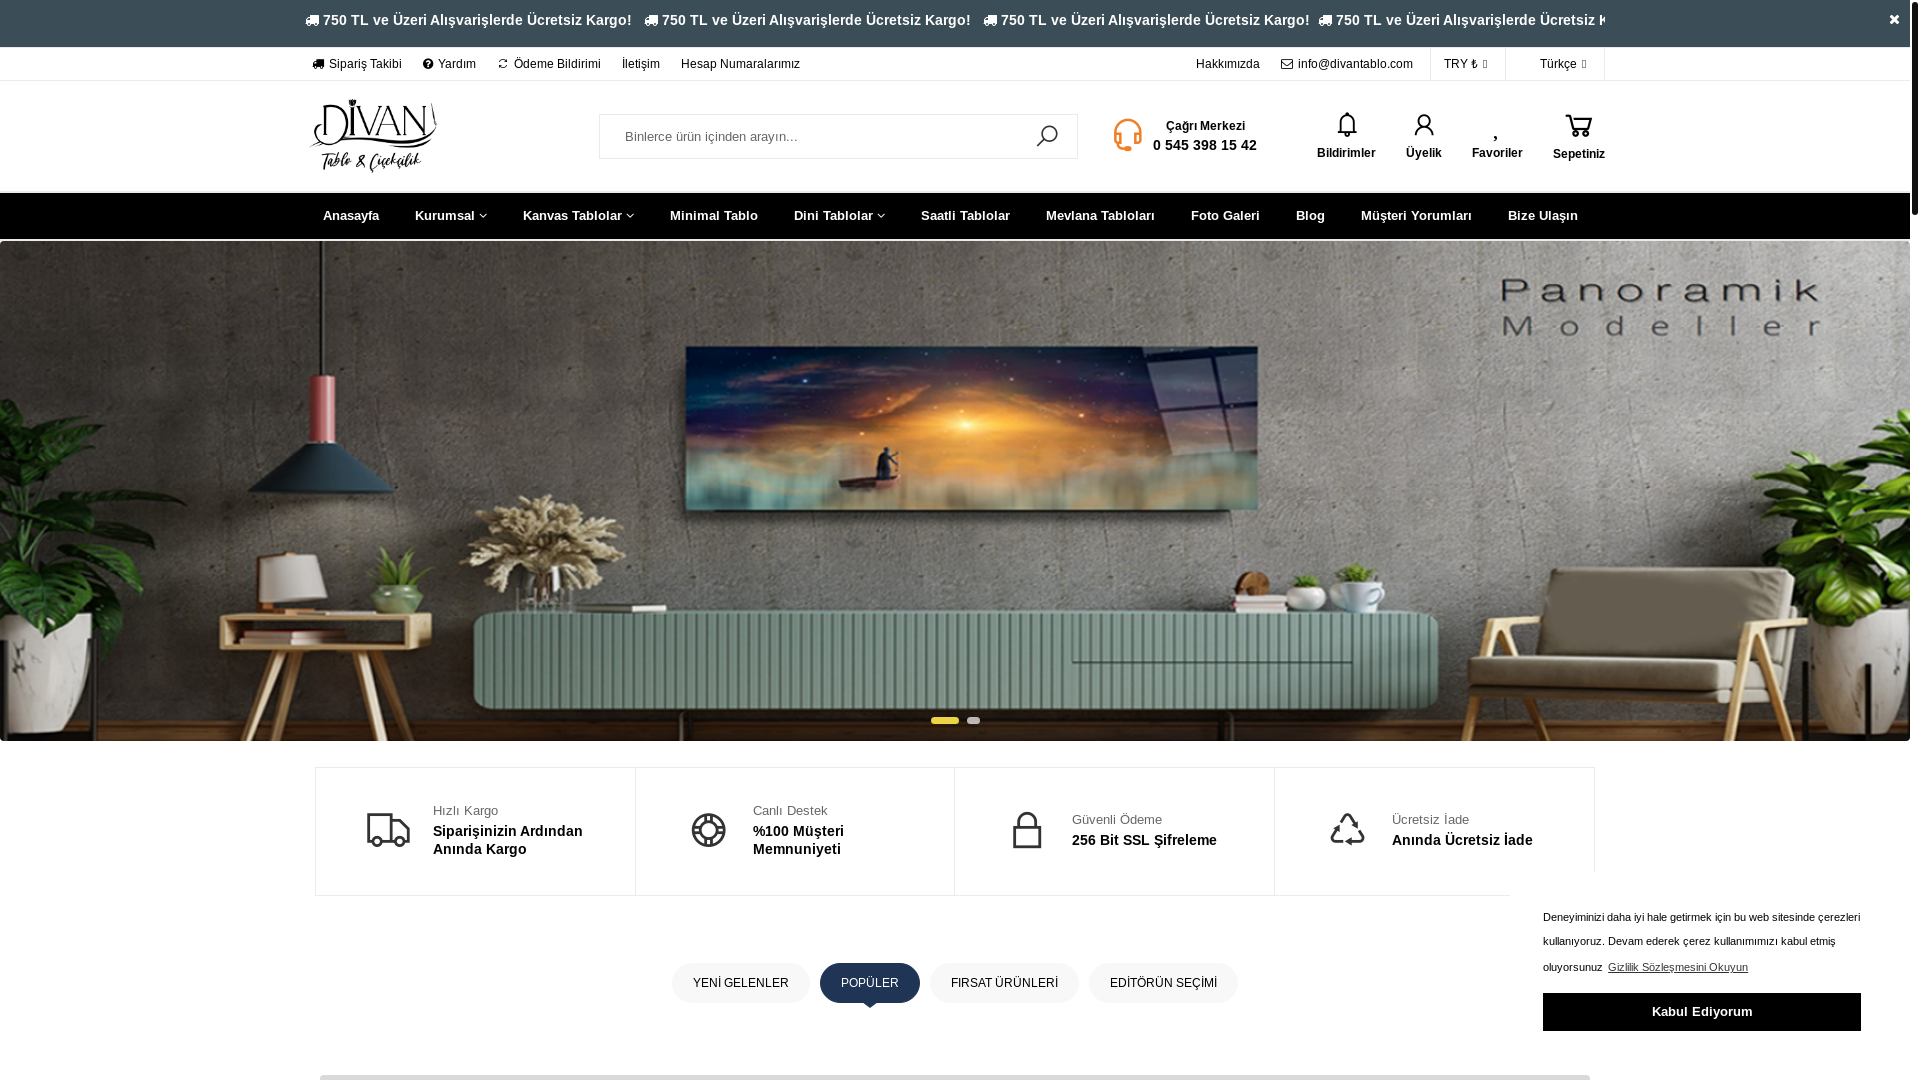The image size is (1920, 1080).
Task: Close the free shipping announcement bar
Action: click(x=1894, y=20)
